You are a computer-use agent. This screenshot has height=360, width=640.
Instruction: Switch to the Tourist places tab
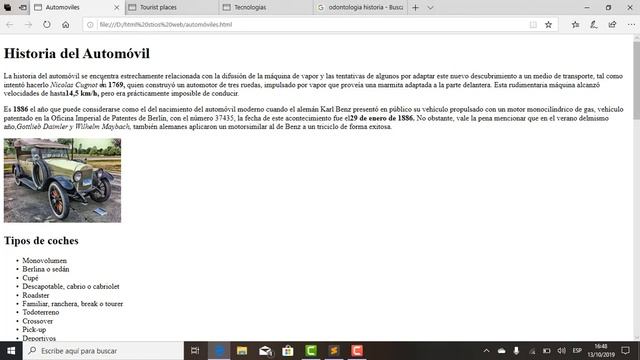pyautogui.click(x=171, y=7)
